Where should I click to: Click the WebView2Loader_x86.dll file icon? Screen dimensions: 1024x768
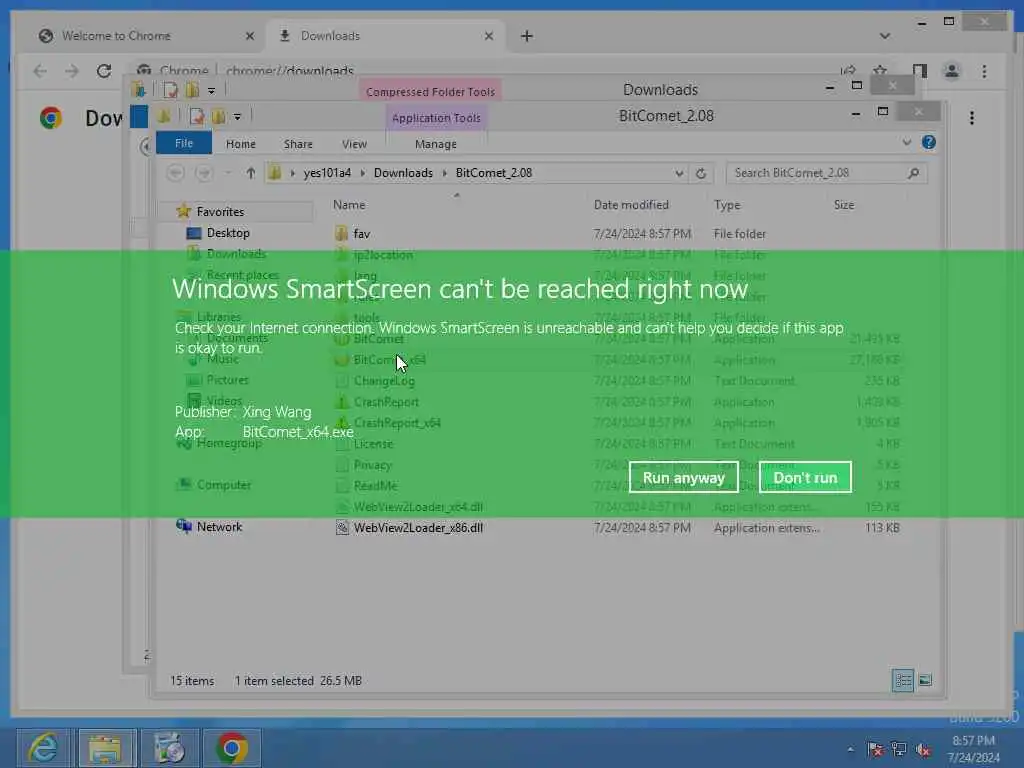pos(342,528)
